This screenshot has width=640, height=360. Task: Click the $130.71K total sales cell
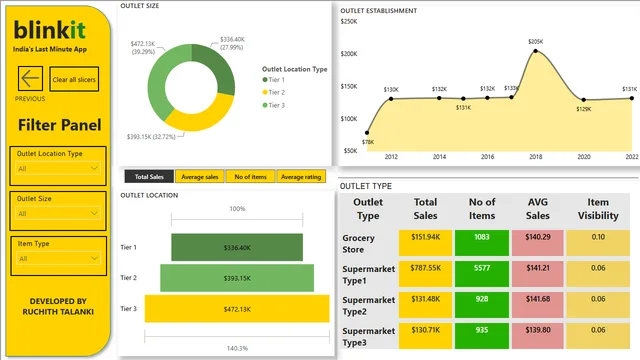click(x=425, y=336)
